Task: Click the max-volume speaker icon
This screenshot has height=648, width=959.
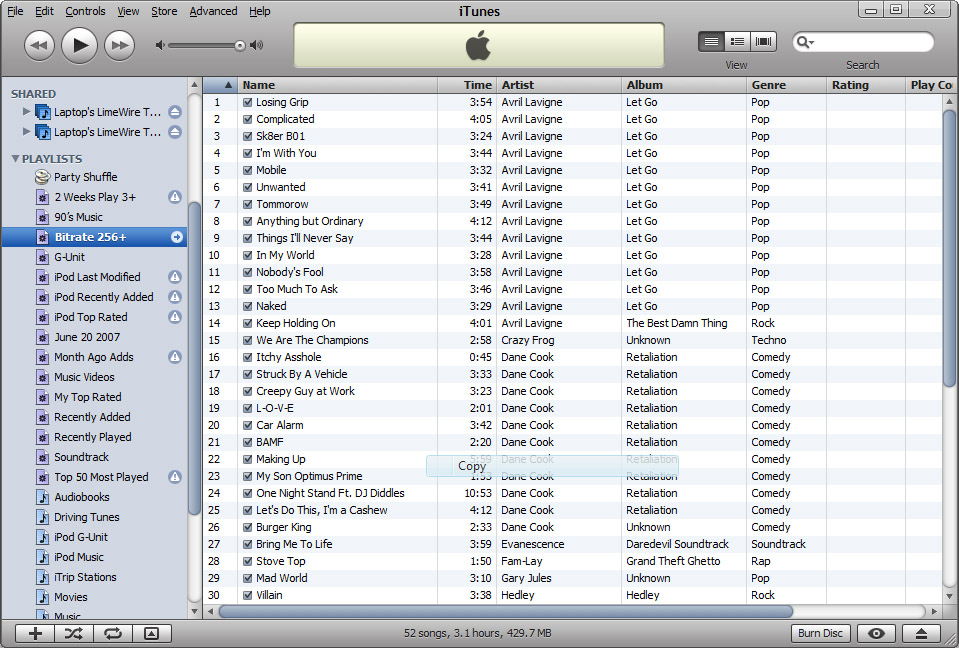Action: (257, 45)
